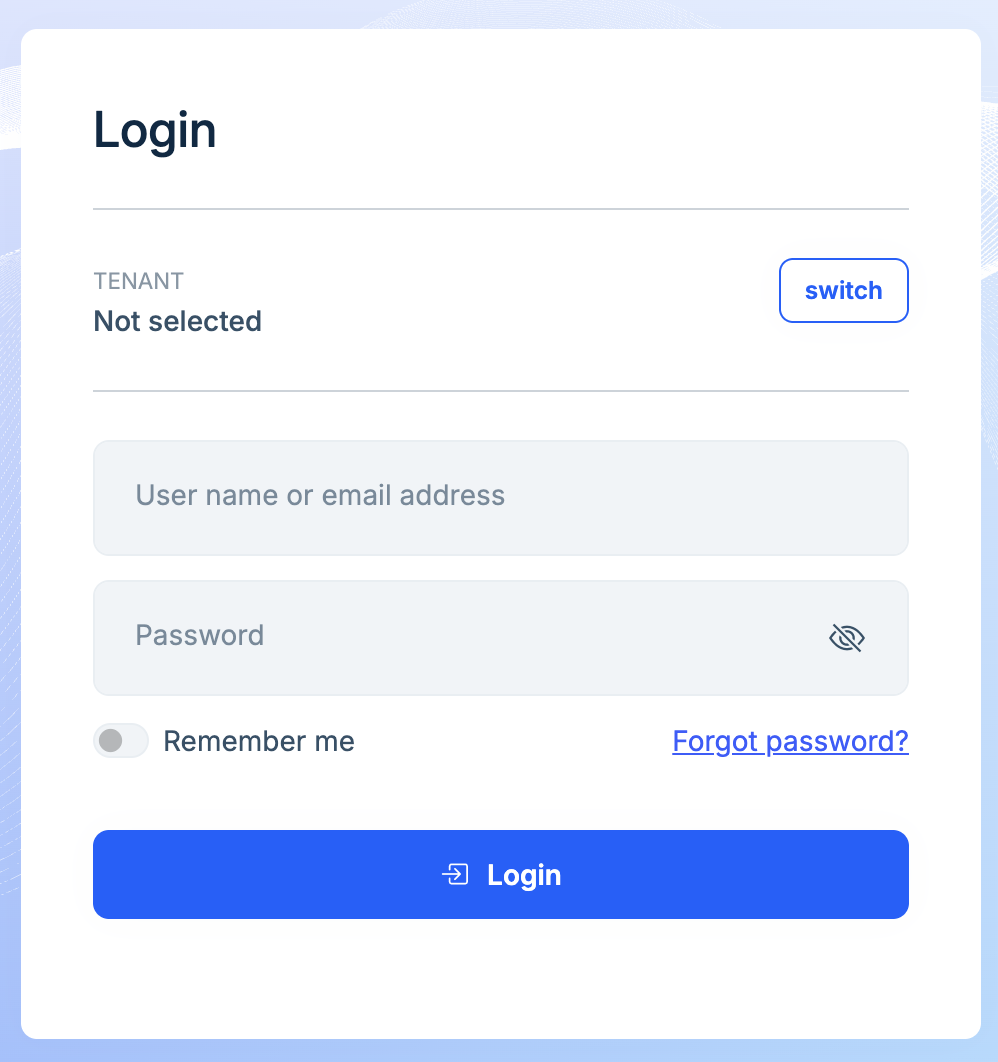The height and width of the screenshot is (1062, 998).
Task: Click the Password placeholder text
Action: [199, 636]
